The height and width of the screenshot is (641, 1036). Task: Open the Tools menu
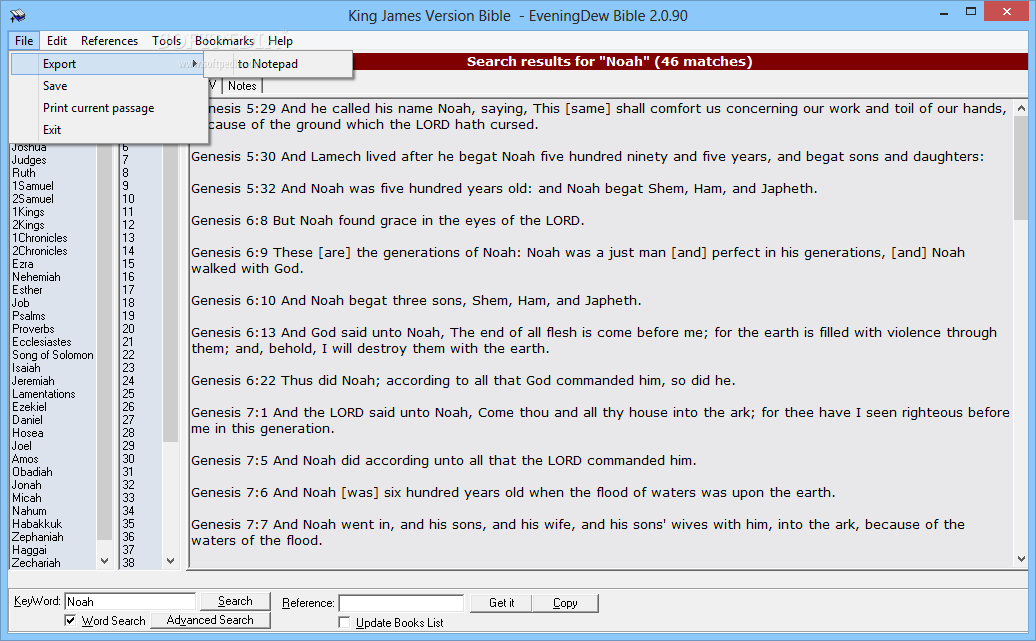click(166, 40)
